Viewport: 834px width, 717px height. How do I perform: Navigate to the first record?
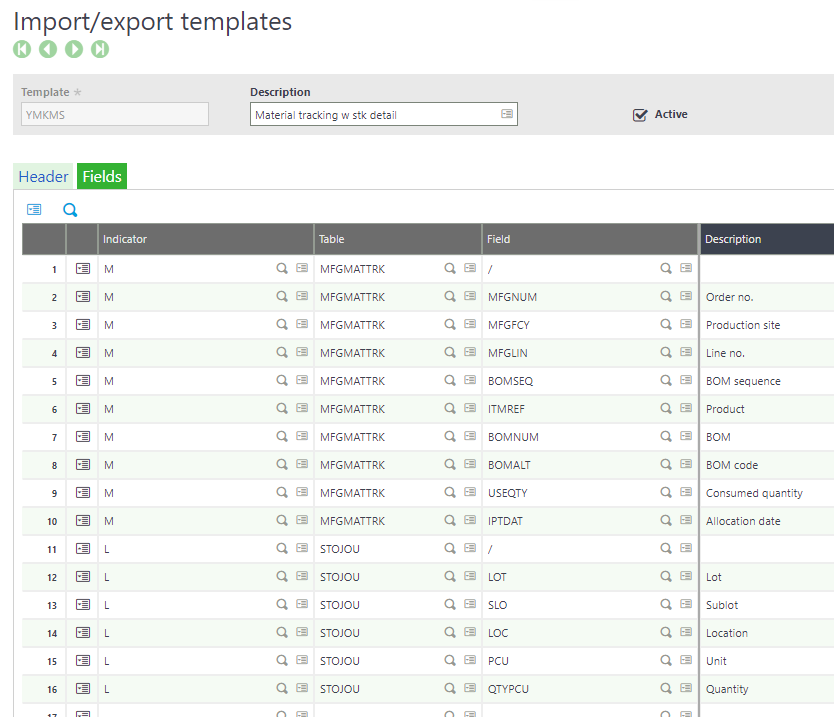pos(21,48)
